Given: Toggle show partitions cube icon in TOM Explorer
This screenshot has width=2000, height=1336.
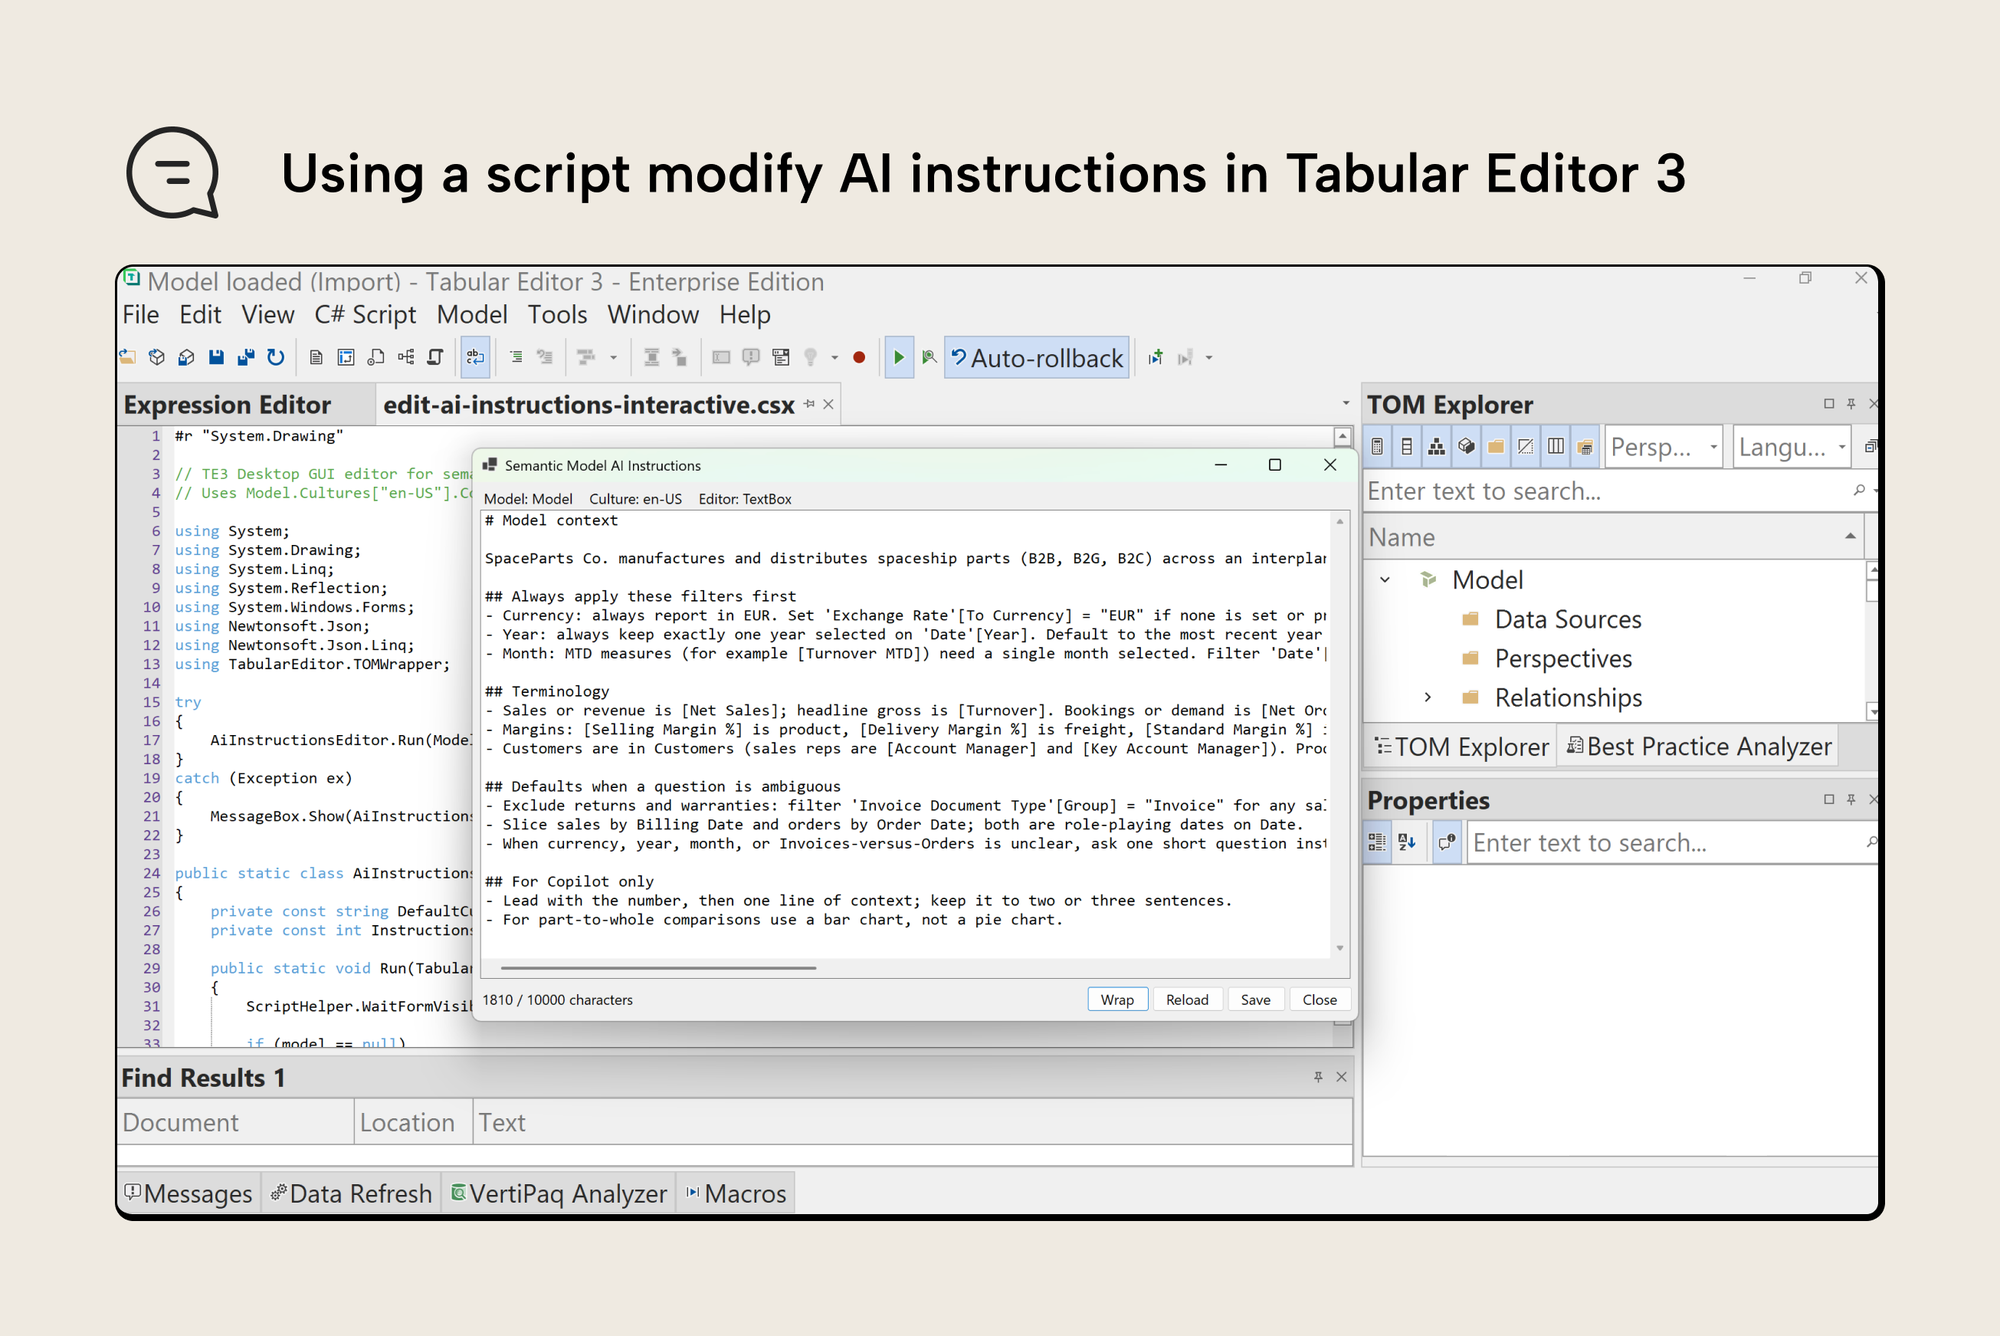Looking at the screenshot, I should pos(1466,446).
